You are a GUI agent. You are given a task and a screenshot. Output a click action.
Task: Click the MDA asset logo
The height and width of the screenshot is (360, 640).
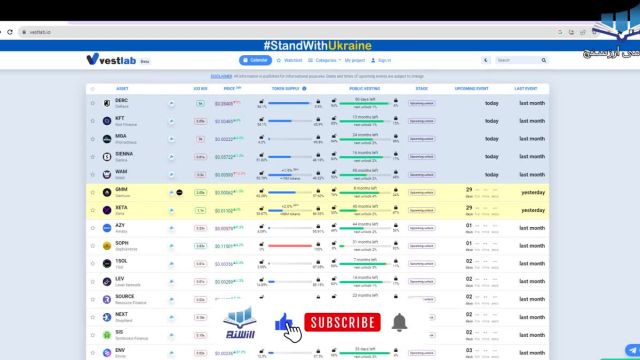tap(107, 139)
